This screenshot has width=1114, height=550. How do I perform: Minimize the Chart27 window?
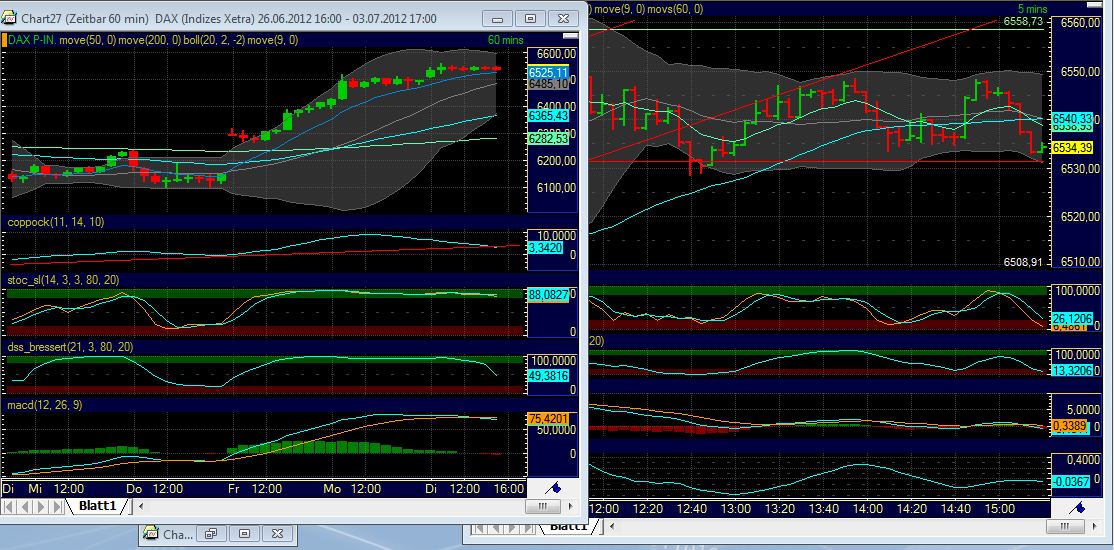pyautogui.click(x=498, y=18)
